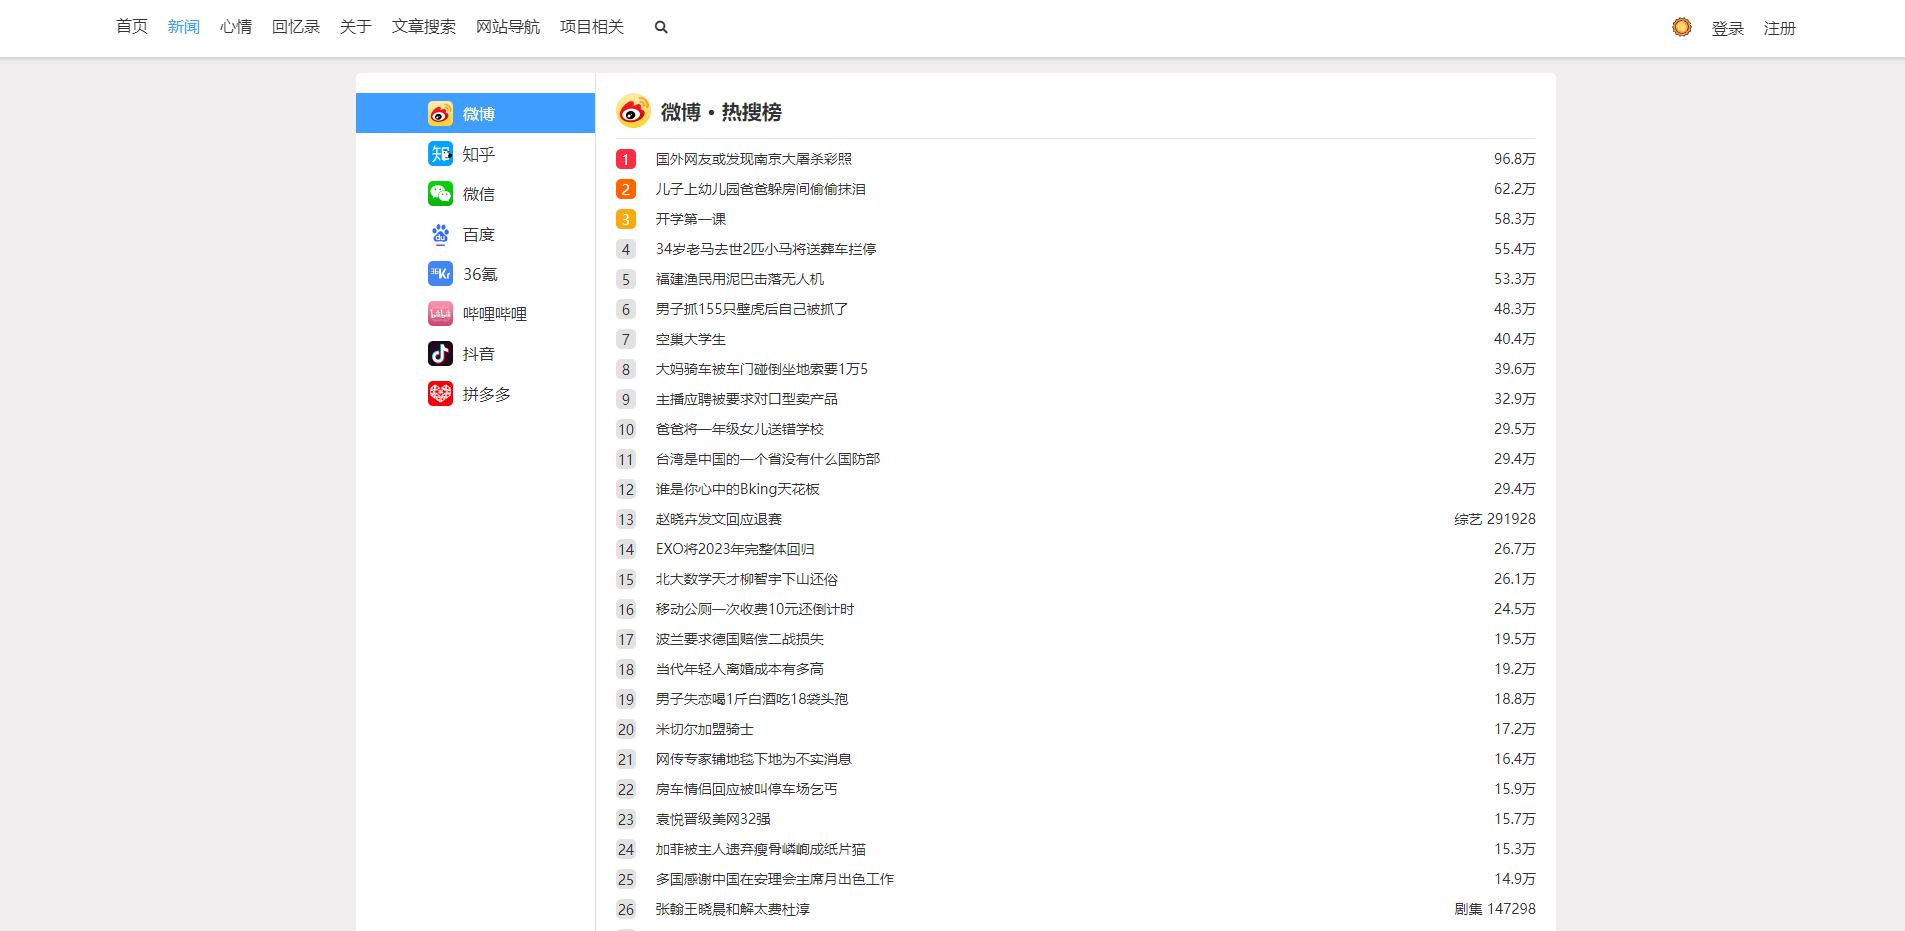Open 心情 navigation item

click(x=236, y=27)
